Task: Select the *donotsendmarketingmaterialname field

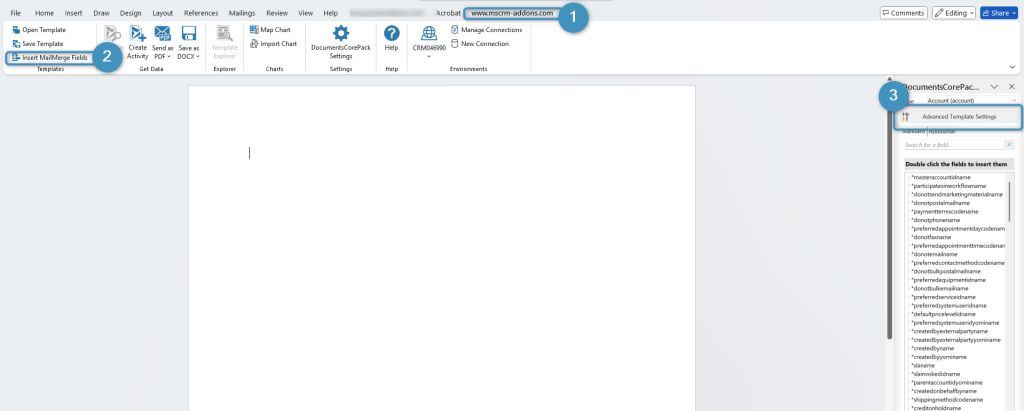Action: pyautogui.click(x=956, y=195)
